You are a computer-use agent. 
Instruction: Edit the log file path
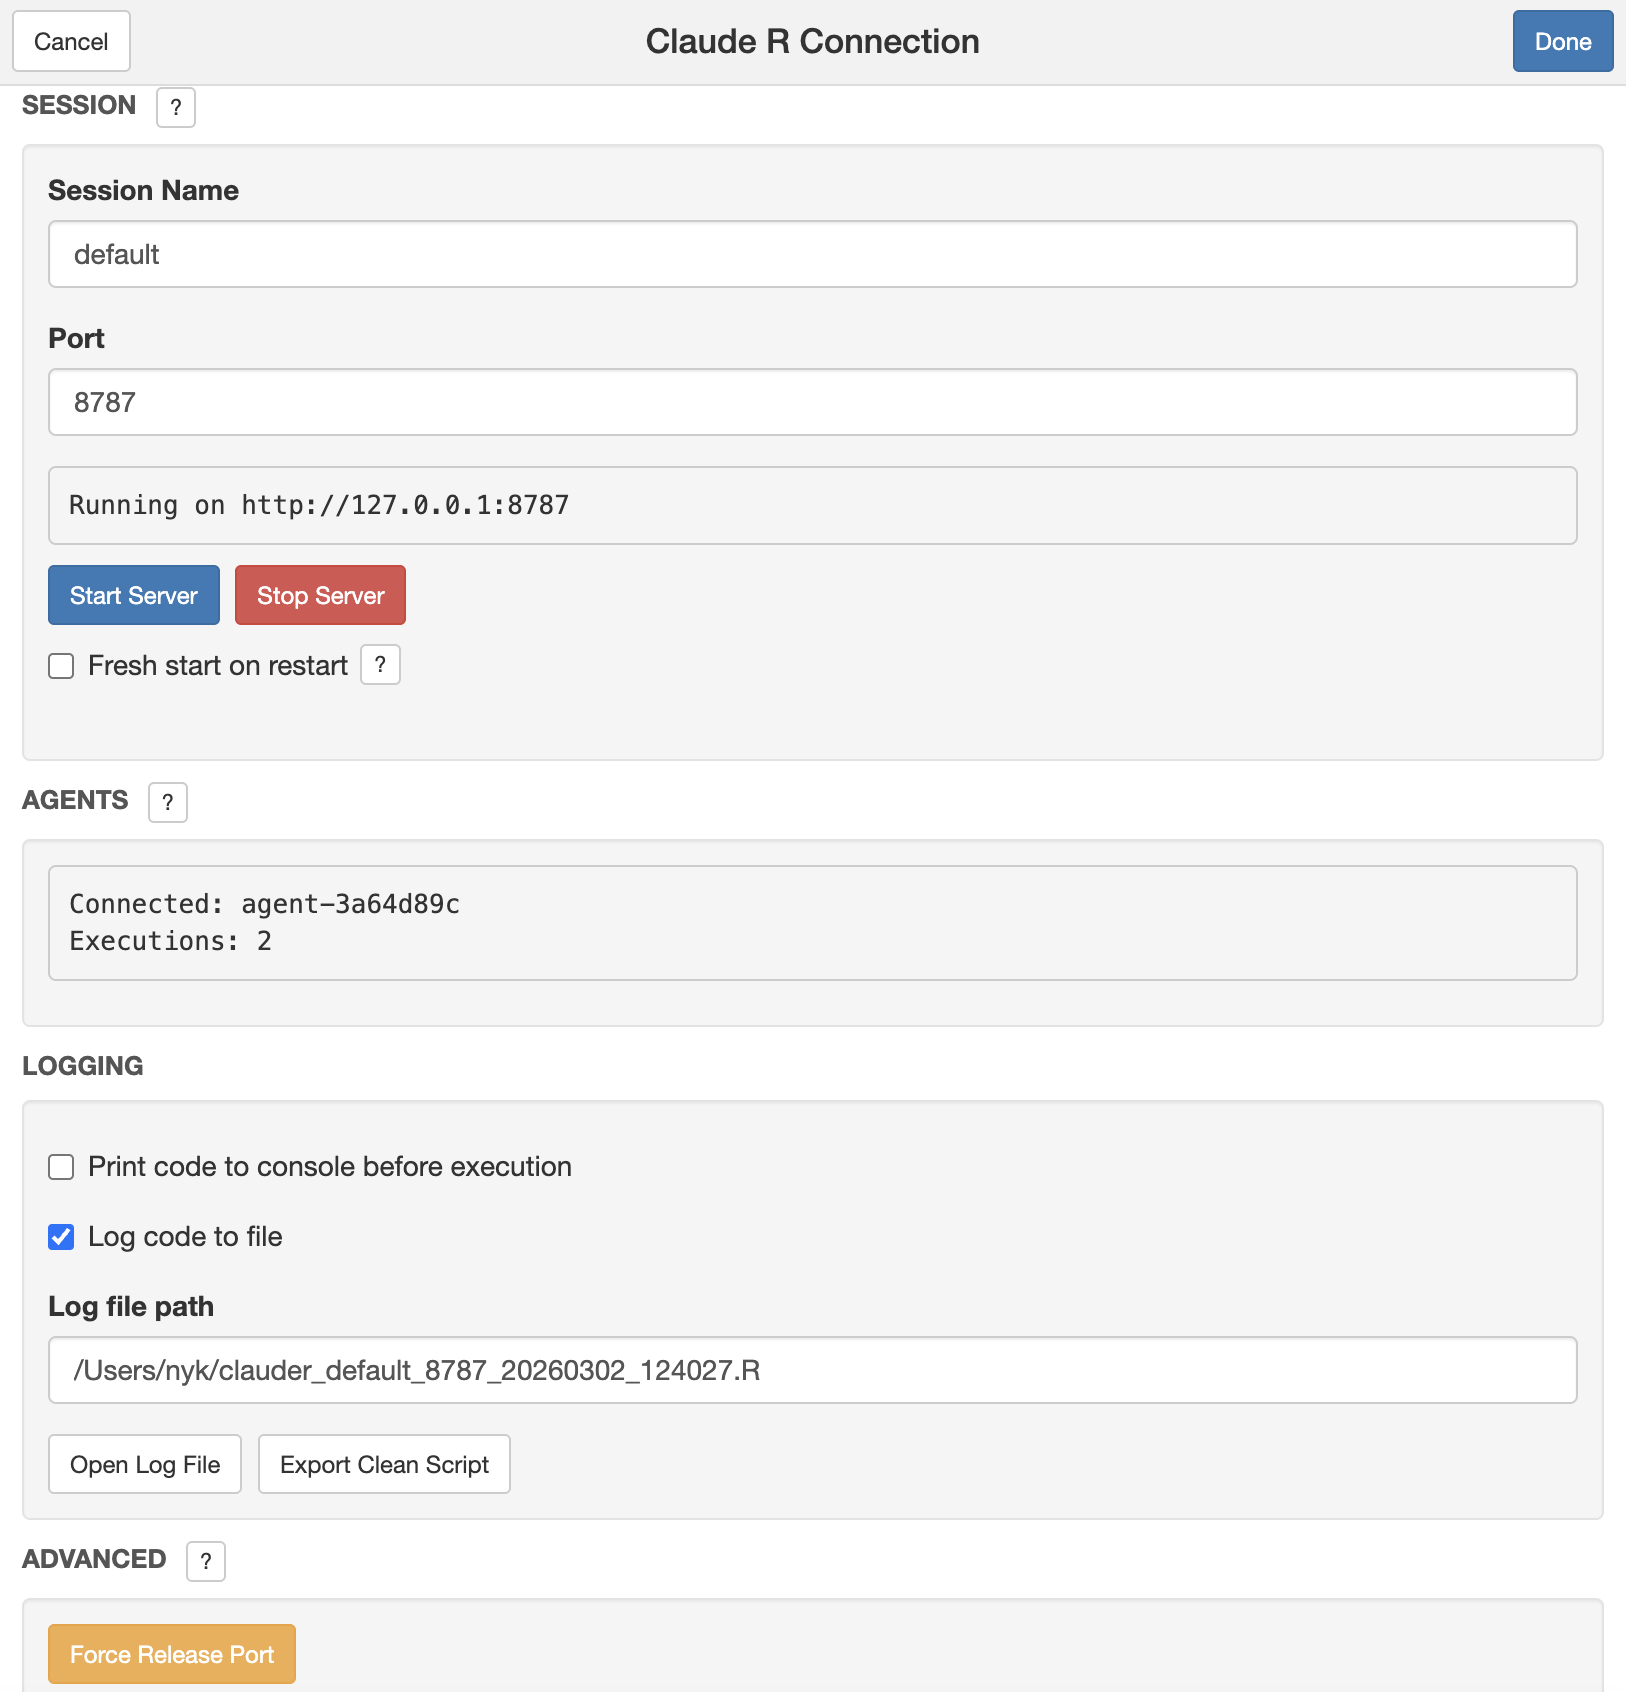[812, 1370]
